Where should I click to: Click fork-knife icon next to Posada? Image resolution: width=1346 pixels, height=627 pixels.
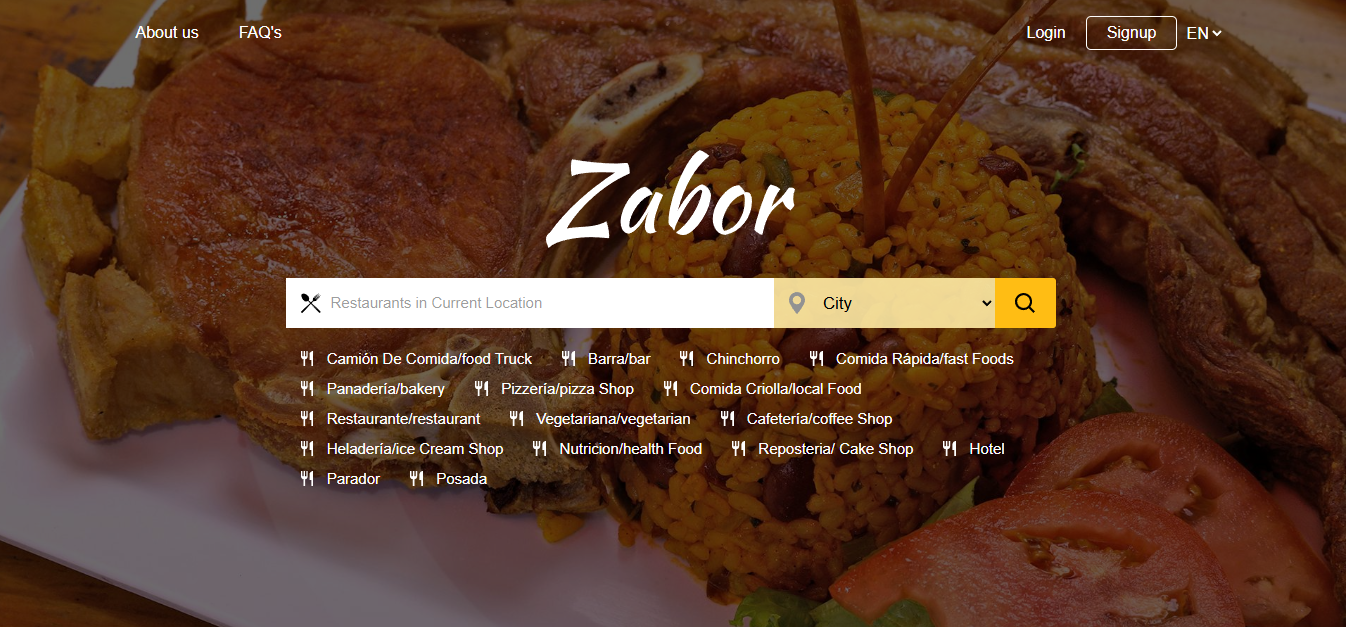point(416,479)
